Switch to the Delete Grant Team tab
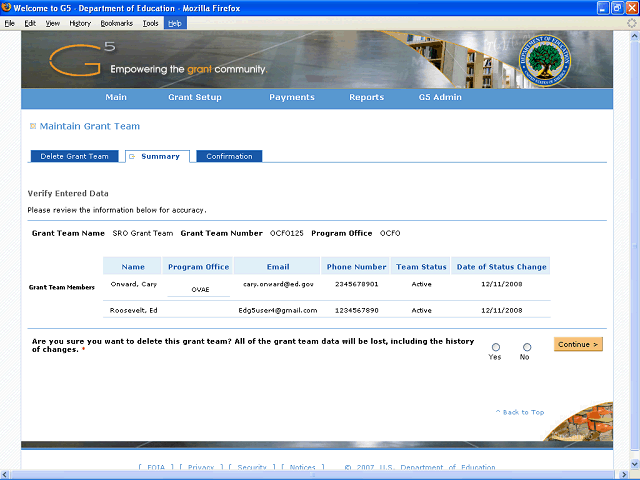 pos(74,156)
